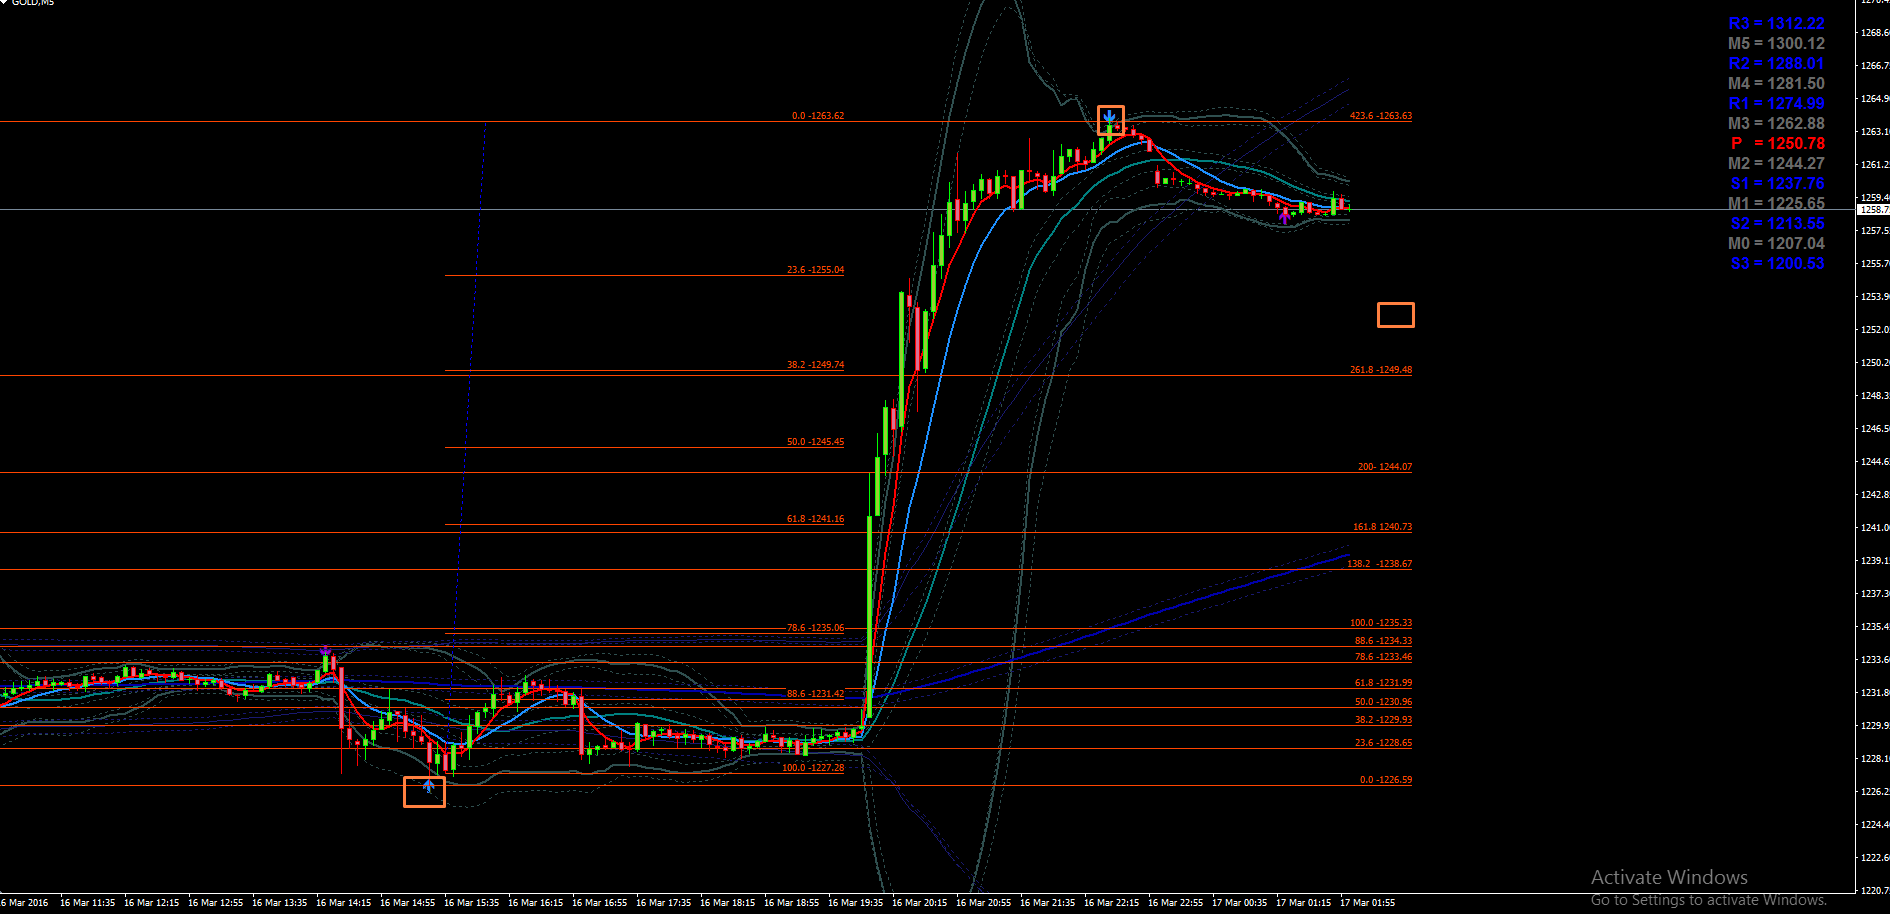Click the 78.6 -1233.46 extension label
This screenshot has width=1890, height=914.
click(1384, 657)
